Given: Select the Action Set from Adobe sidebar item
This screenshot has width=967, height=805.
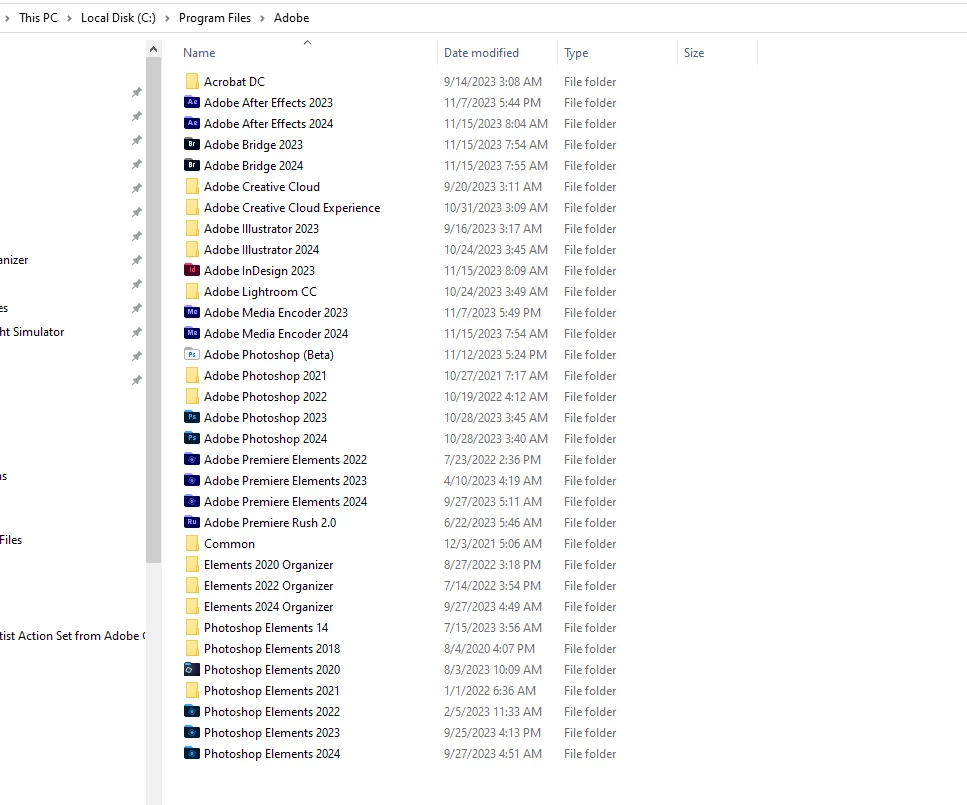Looking at the screenshot, I should tap(73, 635).
